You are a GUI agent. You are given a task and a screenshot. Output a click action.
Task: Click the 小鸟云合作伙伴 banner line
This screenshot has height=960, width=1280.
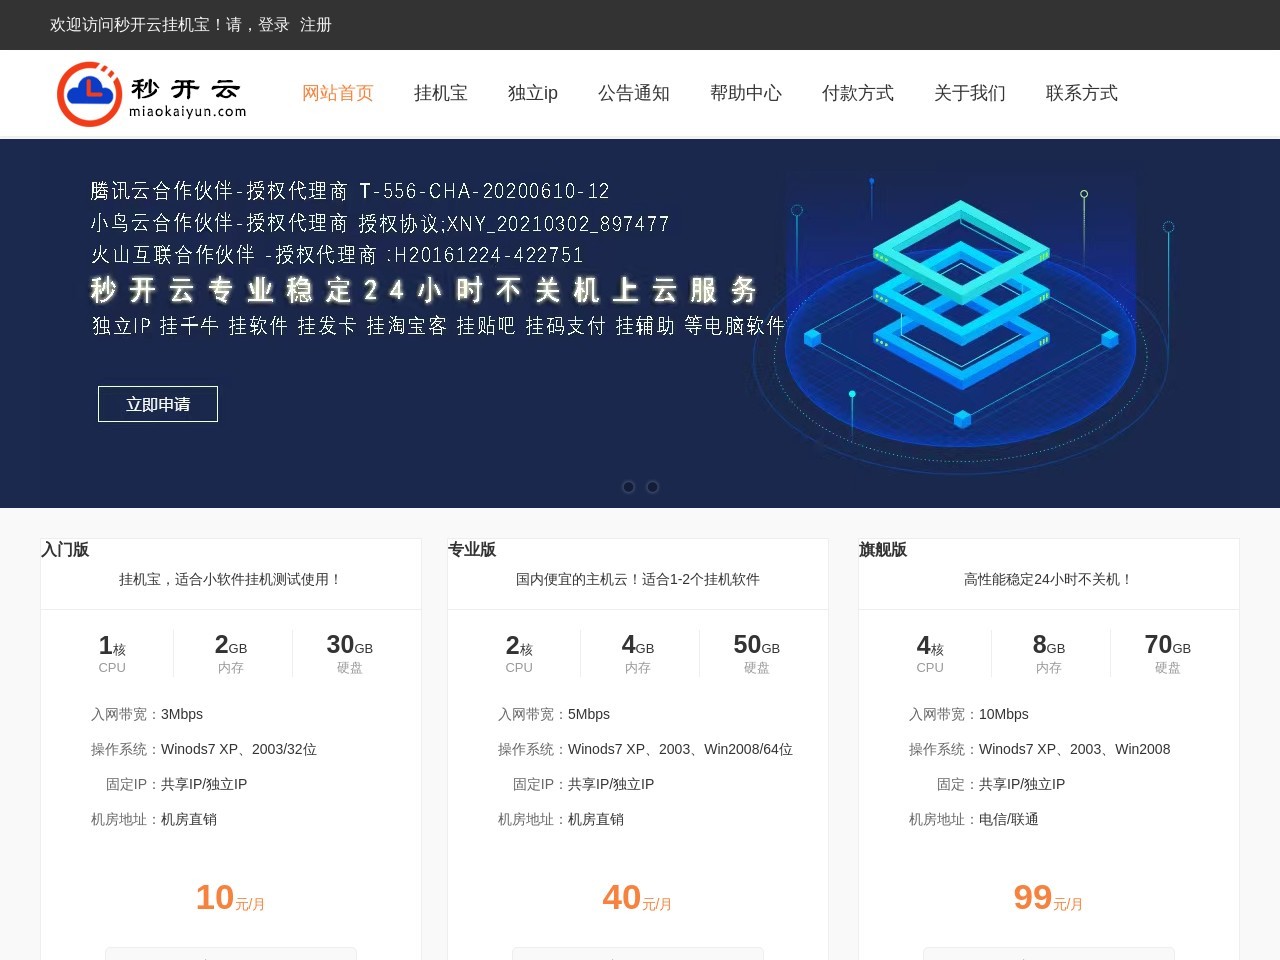[380, 223]
